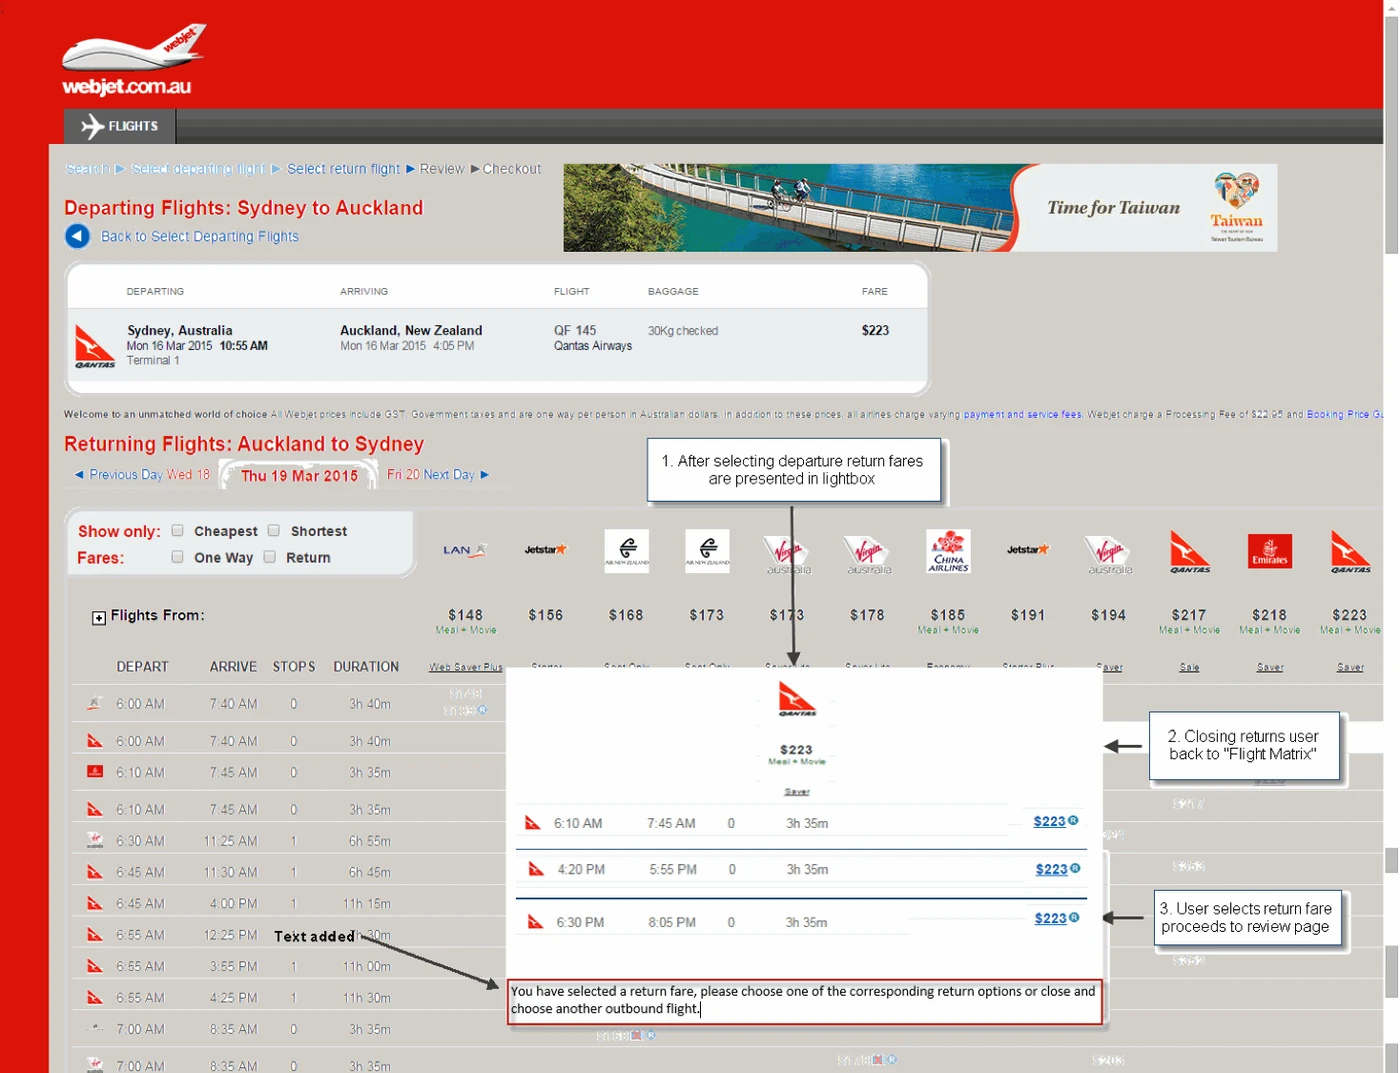Click the Next Day right arrow

pyautogui.click(x=485, y=475)
